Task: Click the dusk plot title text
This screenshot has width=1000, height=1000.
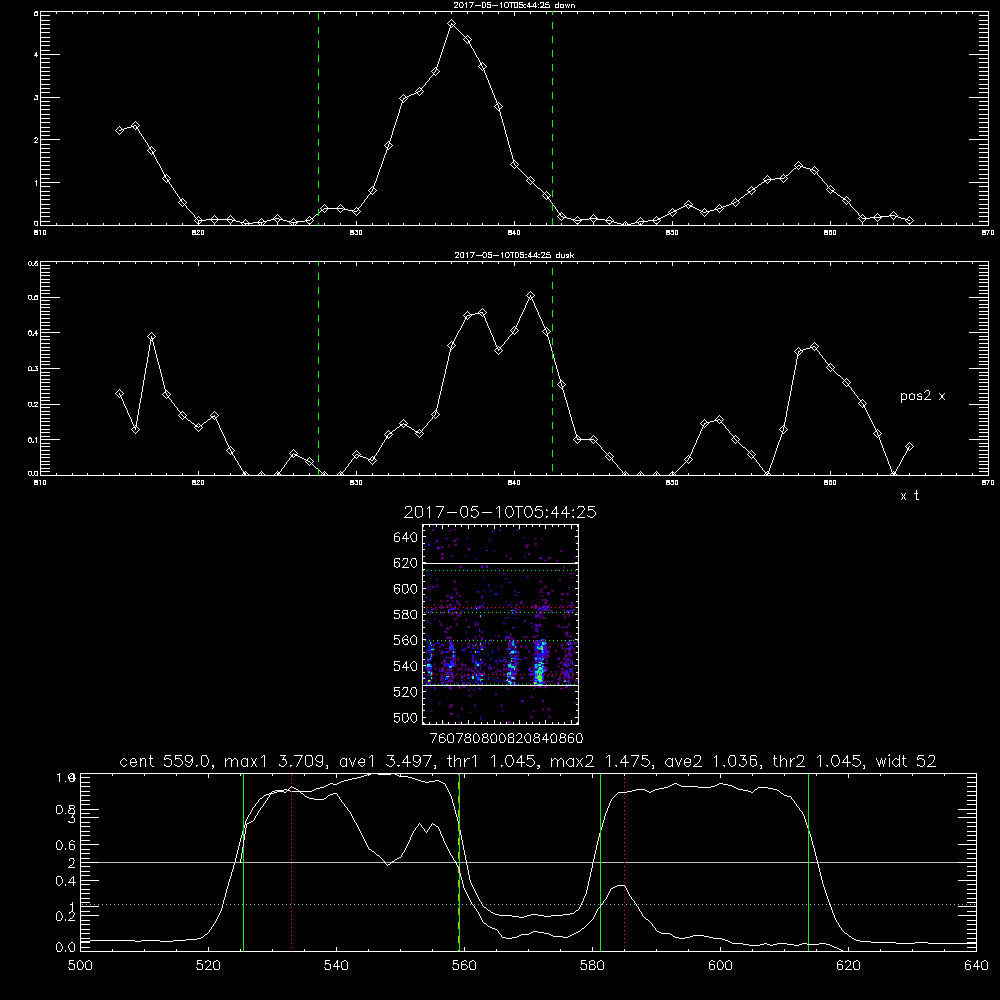Action: coord(514,255)
